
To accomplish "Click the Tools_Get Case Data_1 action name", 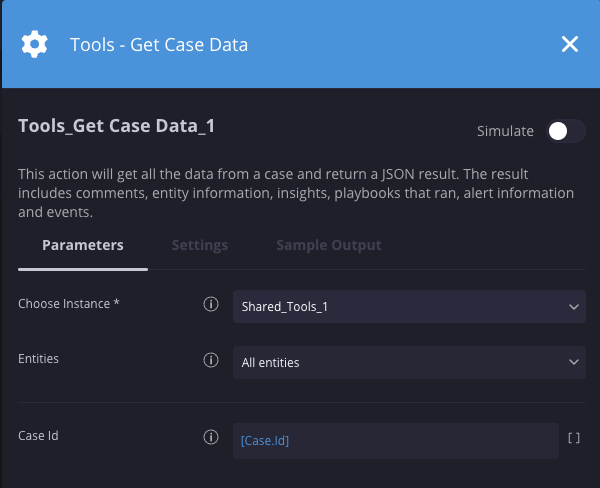I will [x=116, y=126].
